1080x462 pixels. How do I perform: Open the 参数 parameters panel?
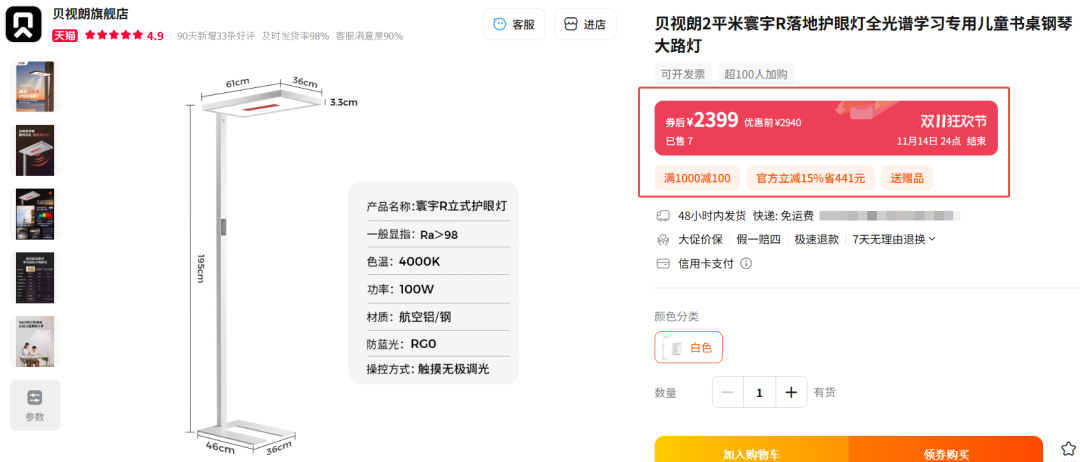click(x=34, y=405)
